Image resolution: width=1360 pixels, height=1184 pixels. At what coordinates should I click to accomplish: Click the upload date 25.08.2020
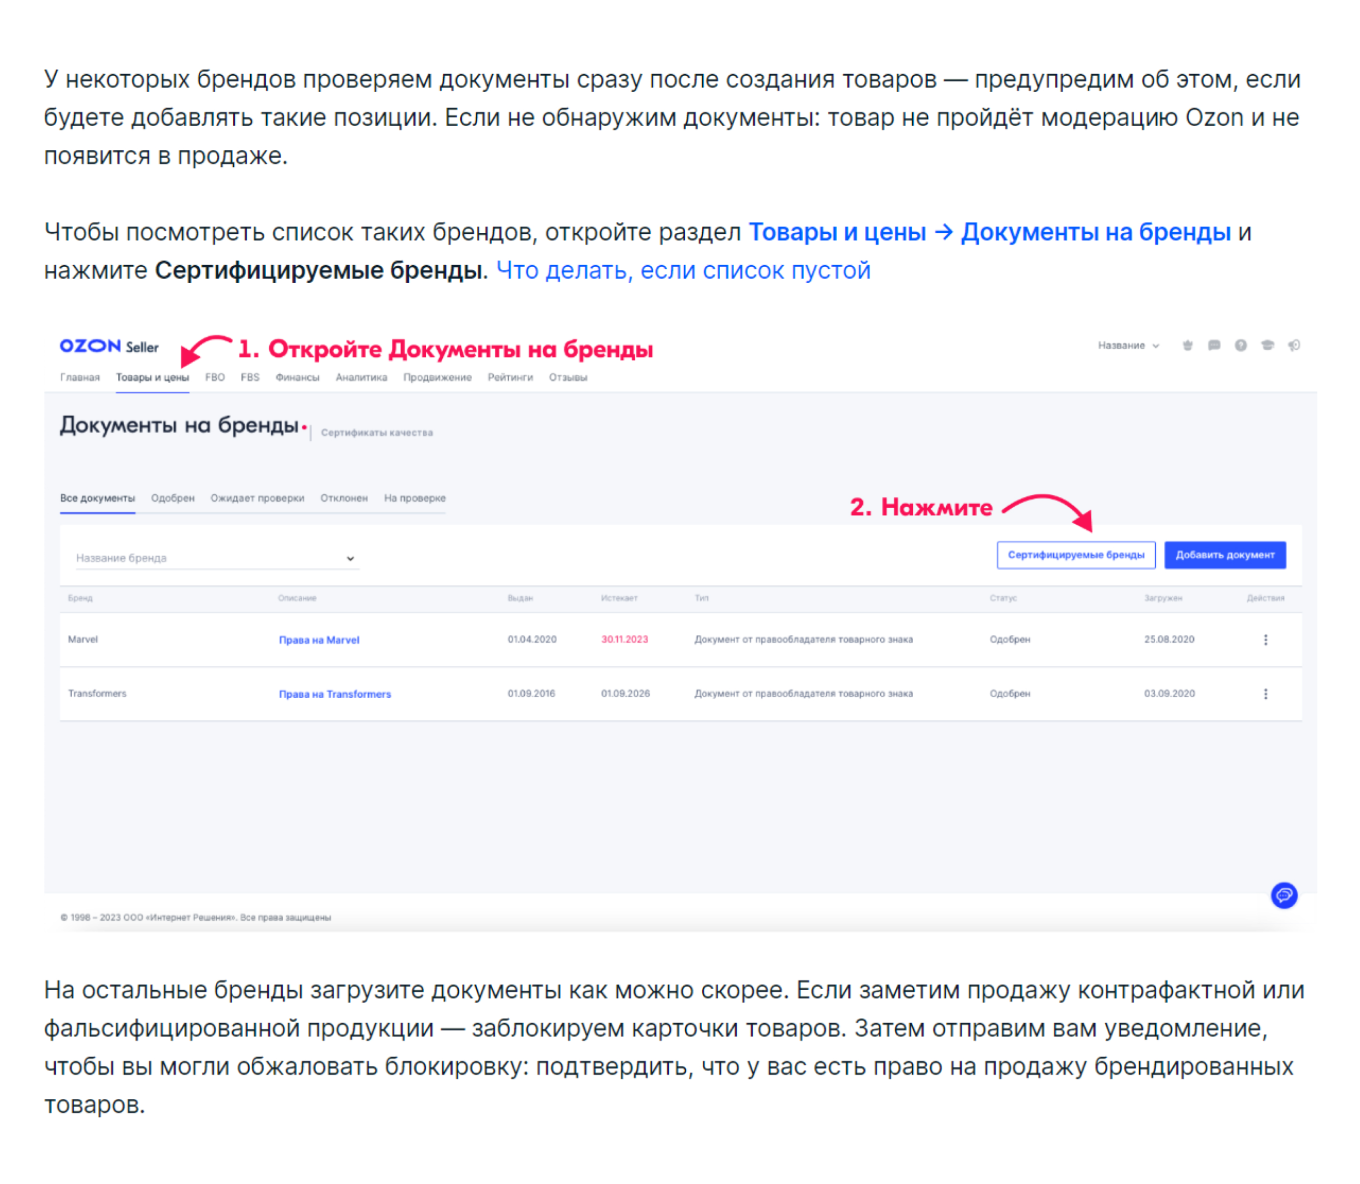1169,639
